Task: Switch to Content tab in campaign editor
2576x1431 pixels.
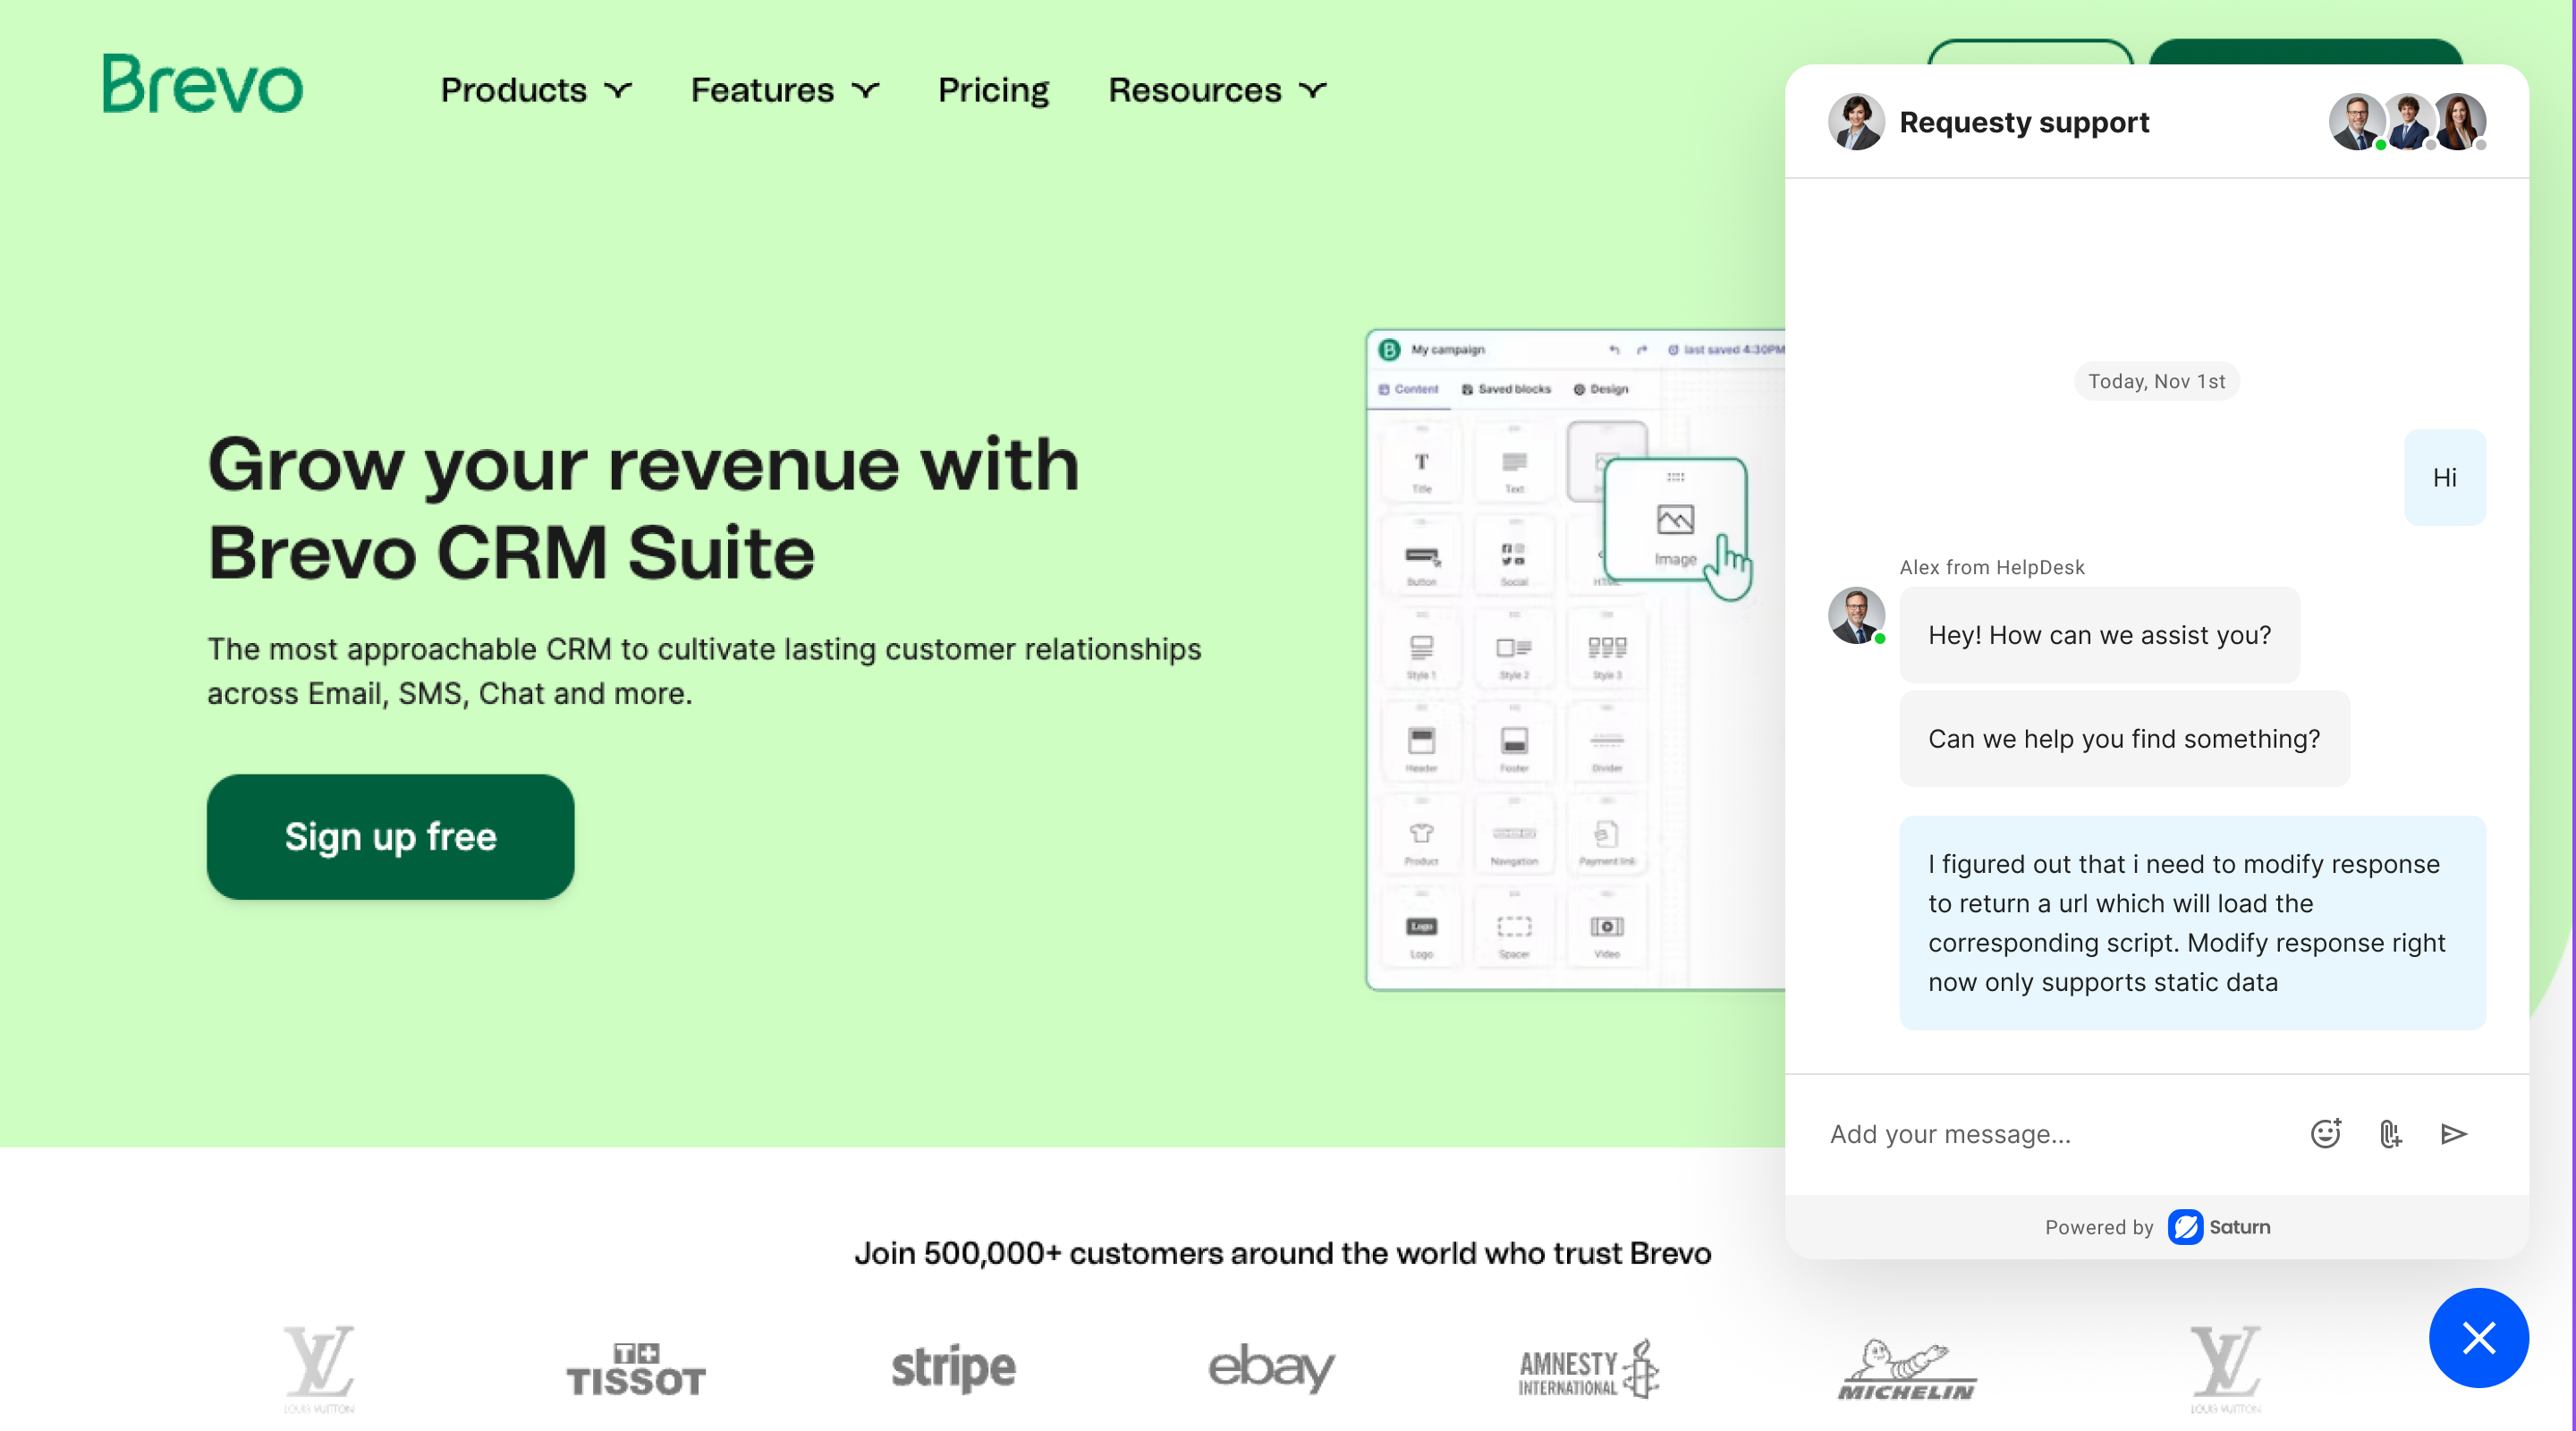Action: click(x=1408, y=389)
